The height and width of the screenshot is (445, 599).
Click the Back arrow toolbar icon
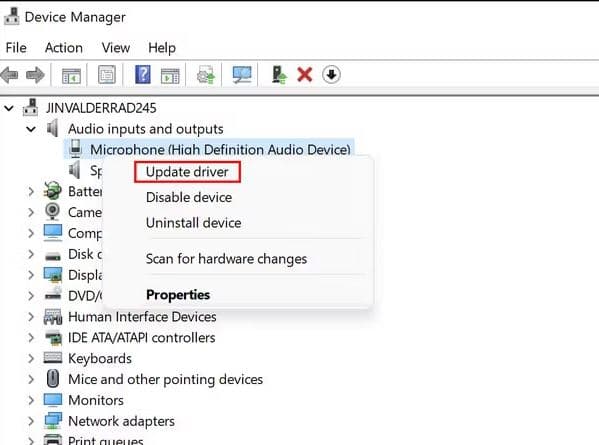point(10,75)
